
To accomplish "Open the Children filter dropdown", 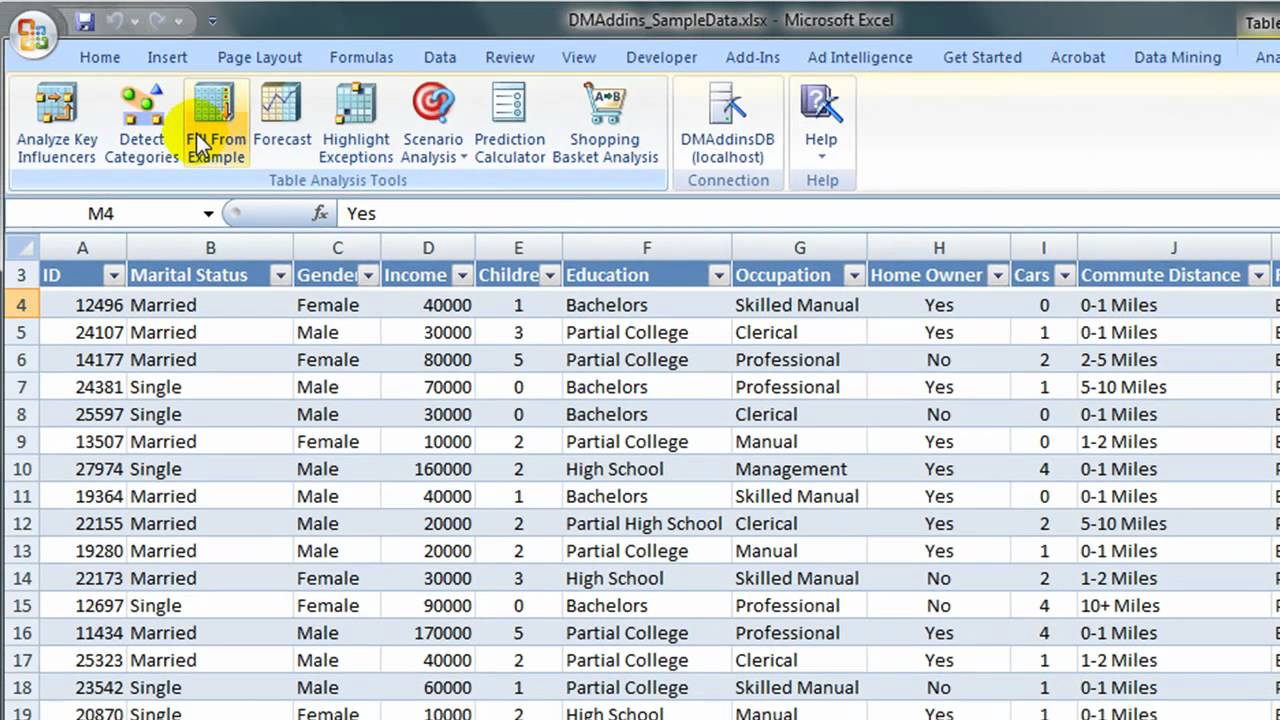I will click(550, 275).
